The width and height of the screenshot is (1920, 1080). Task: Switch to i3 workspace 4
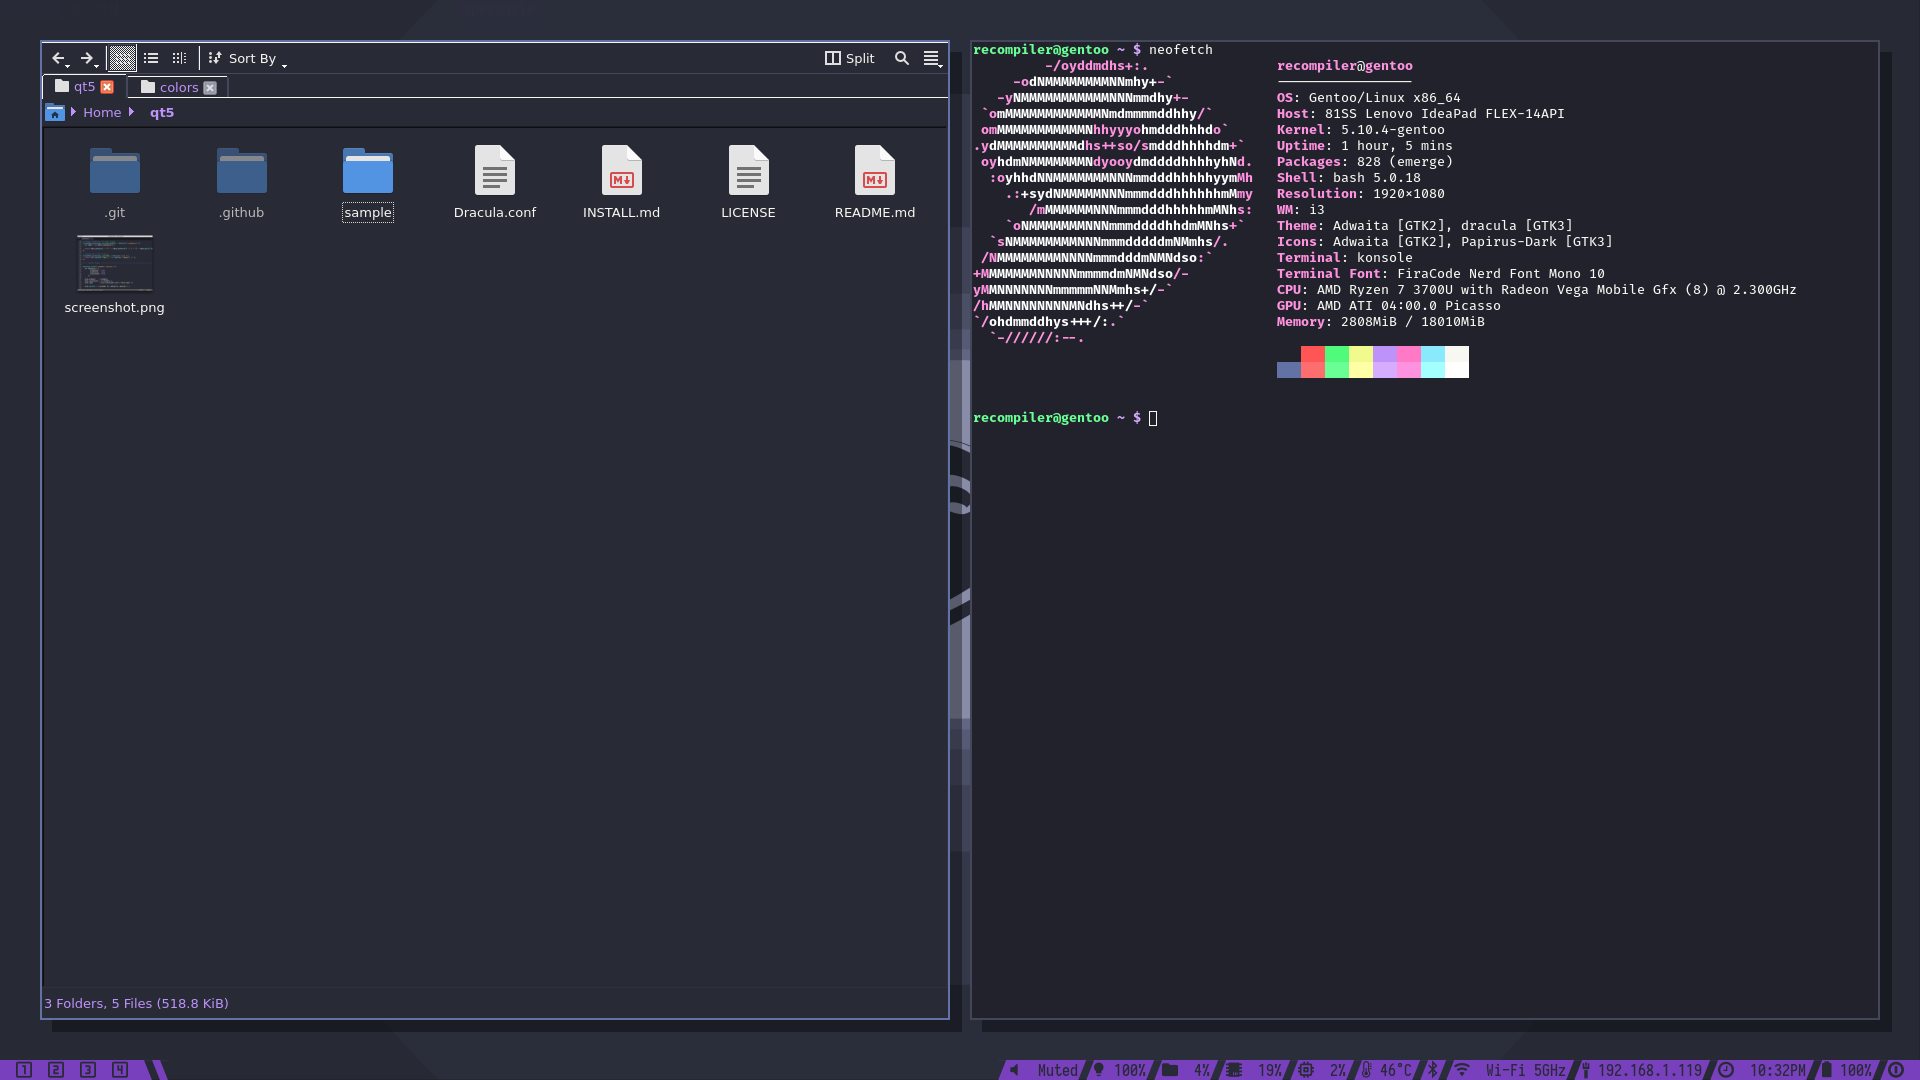120,1070
